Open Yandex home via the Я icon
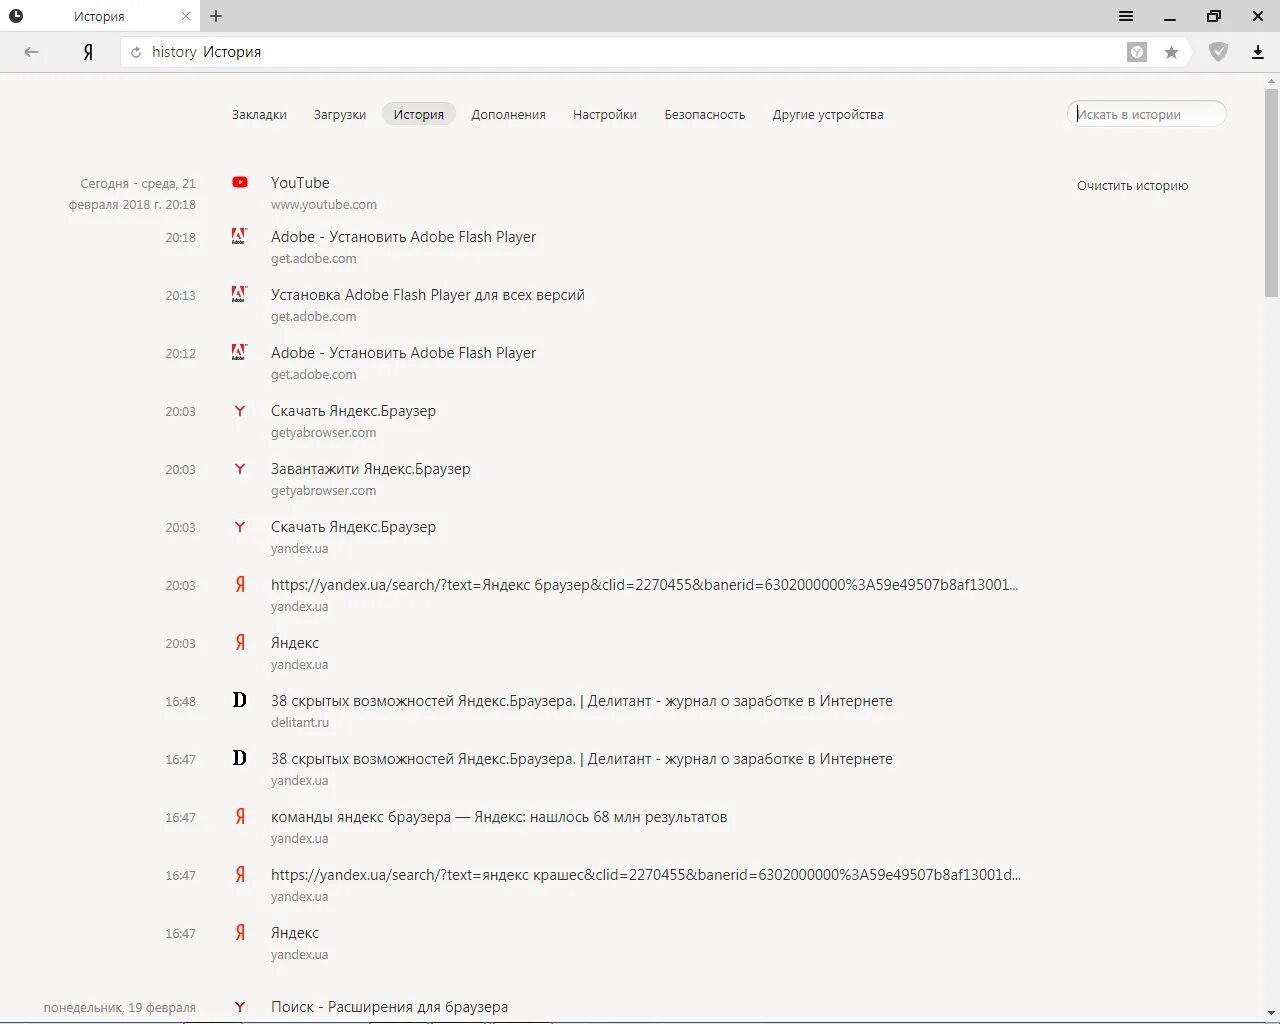 point(88,52)
